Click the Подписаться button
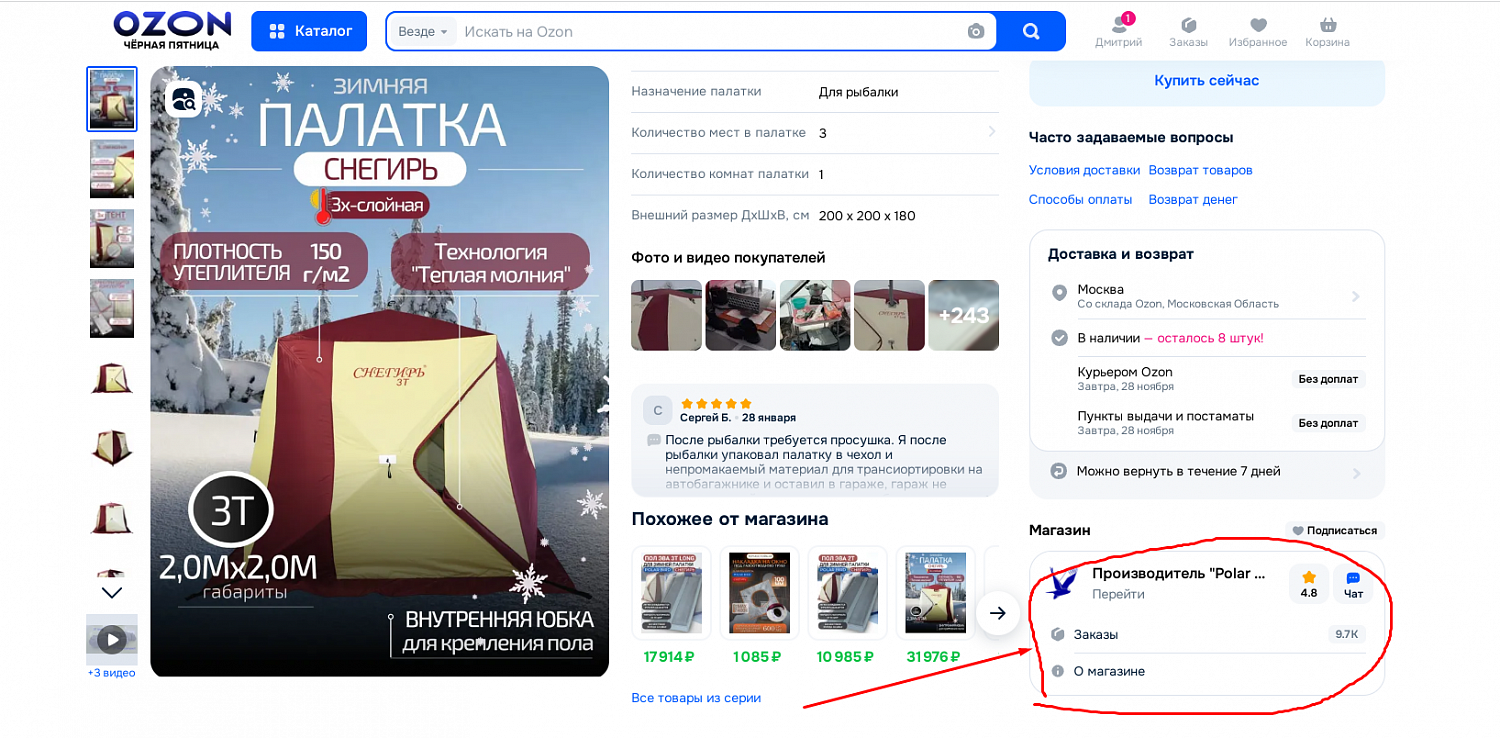 click(x=1335, y=531)
